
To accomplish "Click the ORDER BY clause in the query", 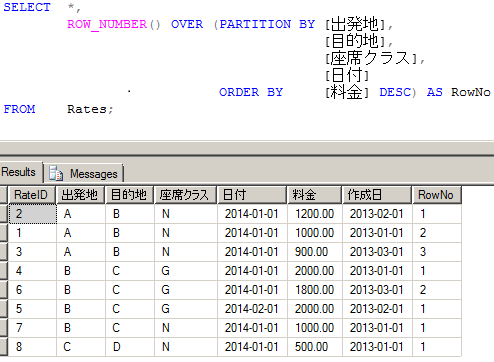I will point(251,92).
